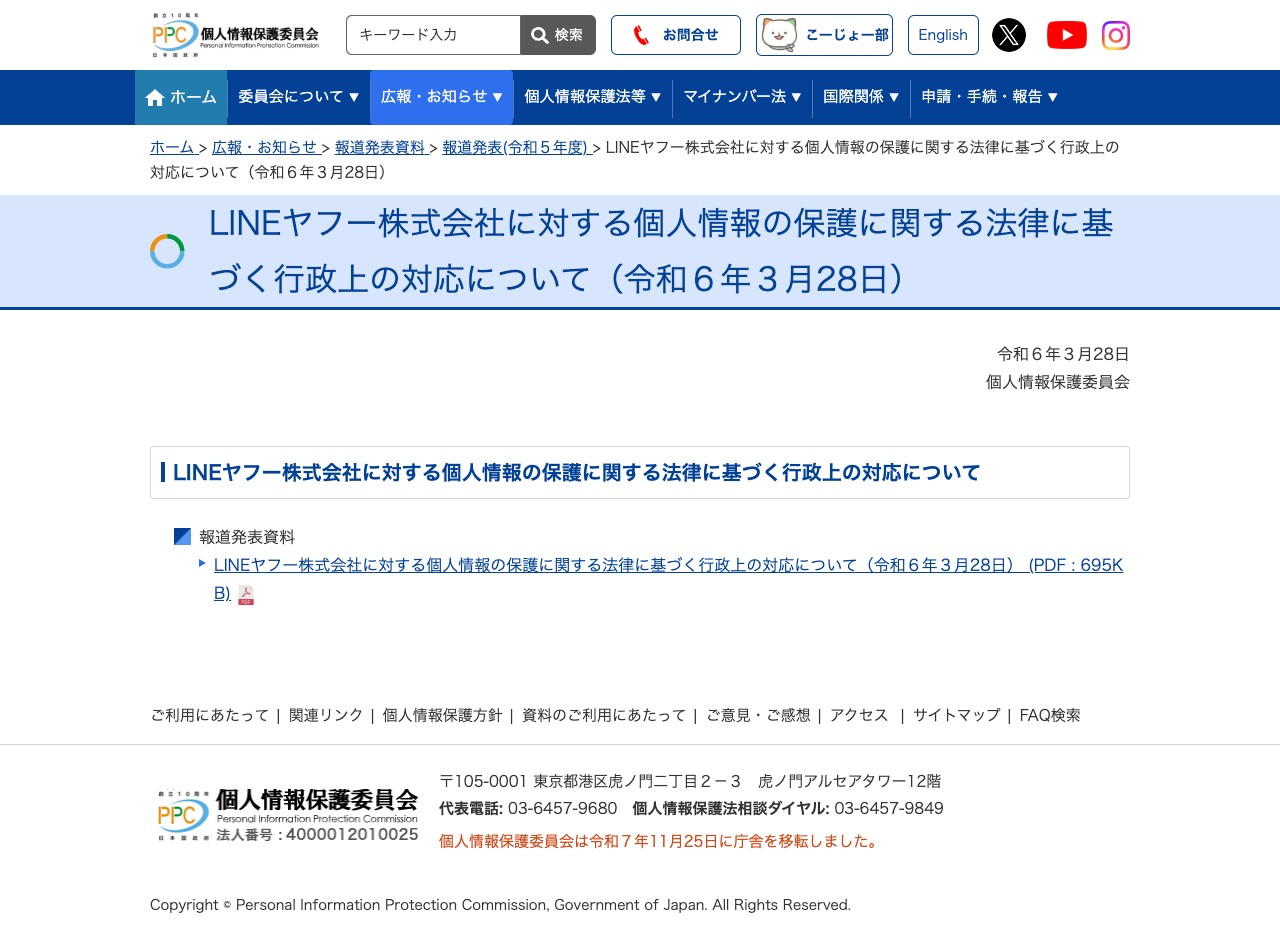Viewport: 1280px width, 948px height.
Task: Click the 個人情報保護委員会 author text below the date
Action: [x=1058, y=381]
